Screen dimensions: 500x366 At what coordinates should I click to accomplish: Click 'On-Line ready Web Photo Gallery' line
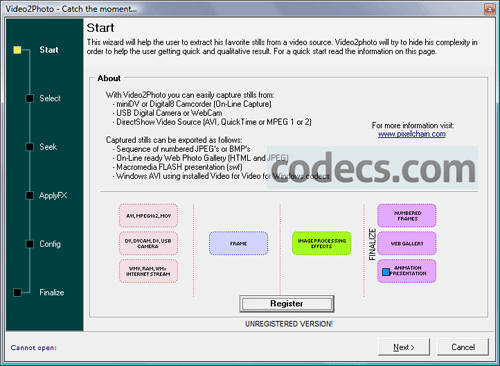click(200, 158)
